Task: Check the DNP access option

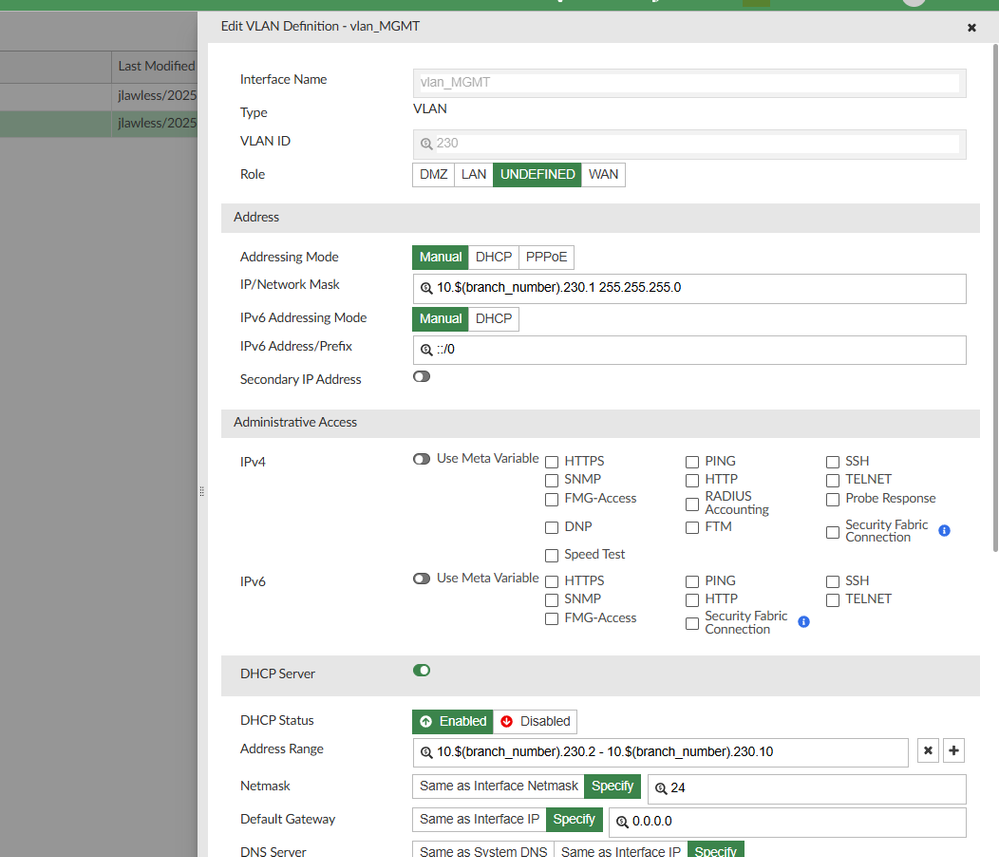Action: pyautogui.click(x=552, y=528)
